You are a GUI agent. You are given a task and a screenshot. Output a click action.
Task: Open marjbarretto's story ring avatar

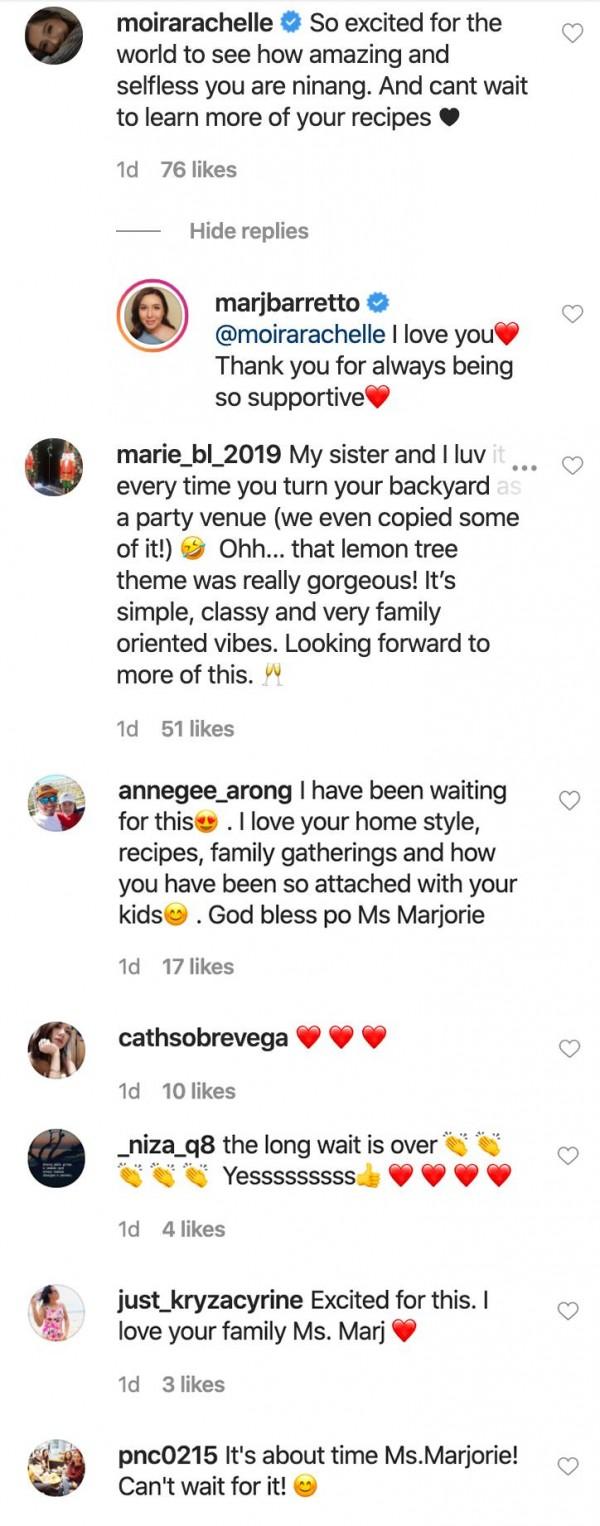click(153, 314)
